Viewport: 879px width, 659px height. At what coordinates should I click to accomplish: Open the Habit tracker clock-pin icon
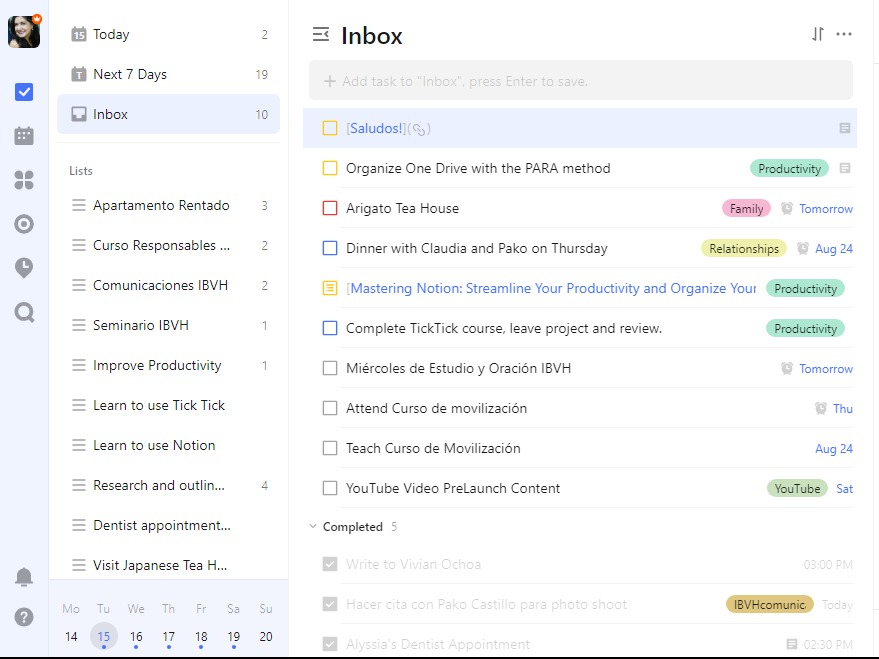tap(24, 268)
